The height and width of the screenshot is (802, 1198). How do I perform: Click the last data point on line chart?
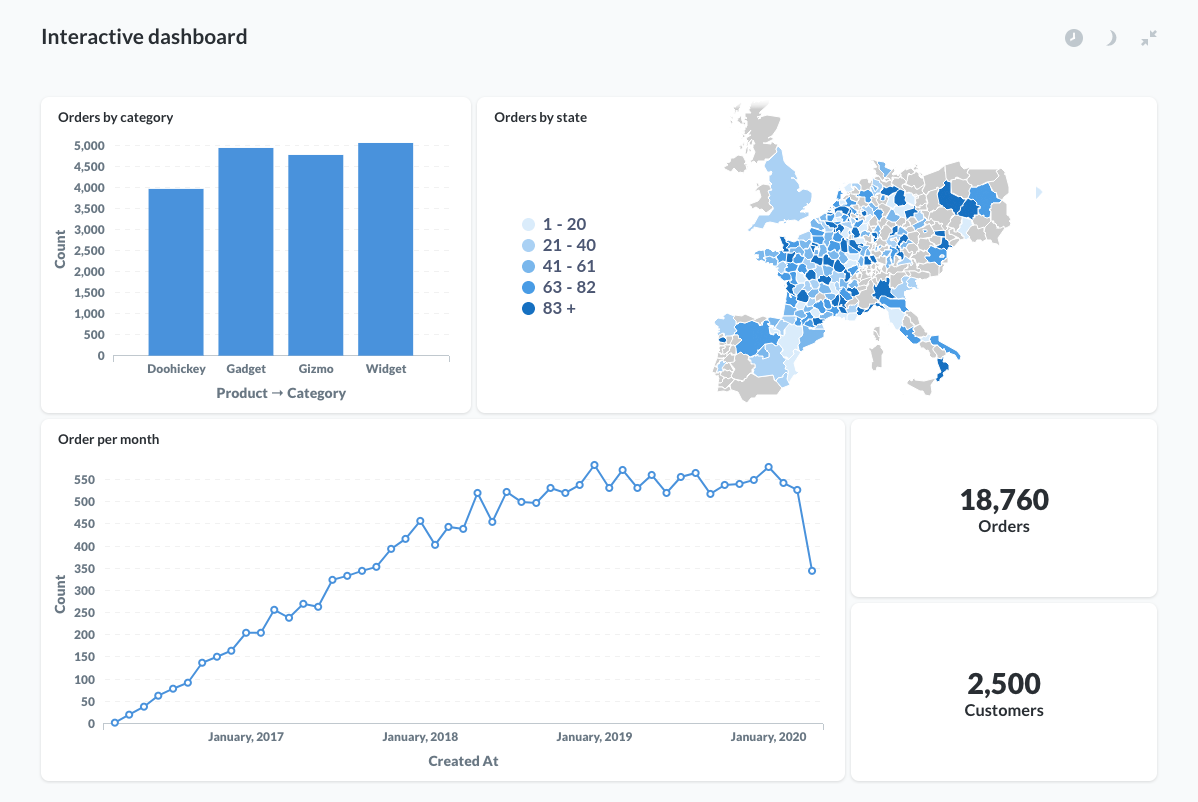pos(812,571)
